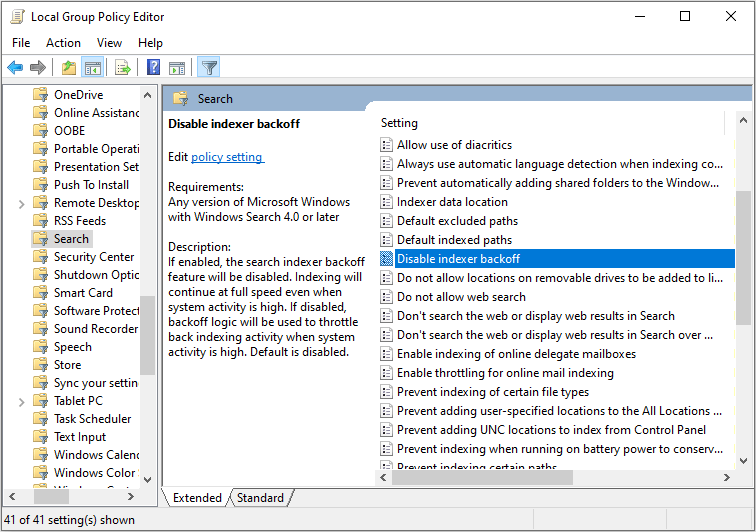Click the RSS Feeds folder icon
756x532 pixels.
pyautogui.click(x=41, y=221)
